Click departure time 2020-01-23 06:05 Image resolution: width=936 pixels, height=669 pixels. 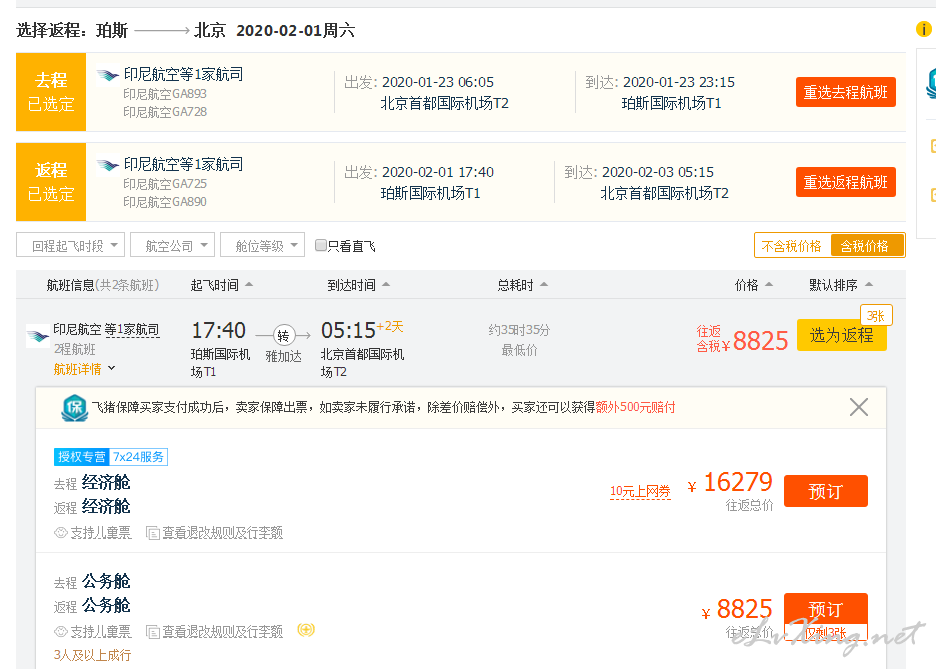(x=438, y=82)
